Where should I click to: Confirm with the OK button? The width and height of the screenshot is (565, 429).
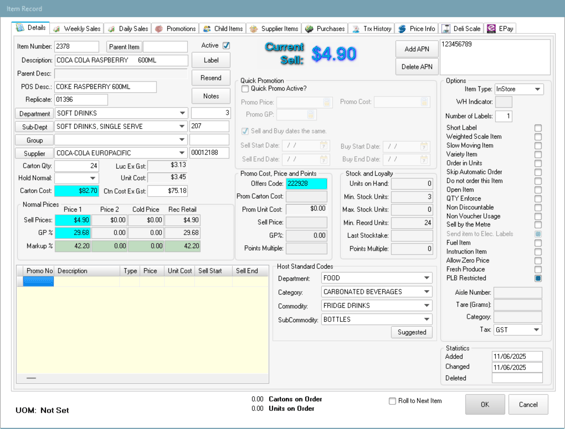(x=485, y=405)
